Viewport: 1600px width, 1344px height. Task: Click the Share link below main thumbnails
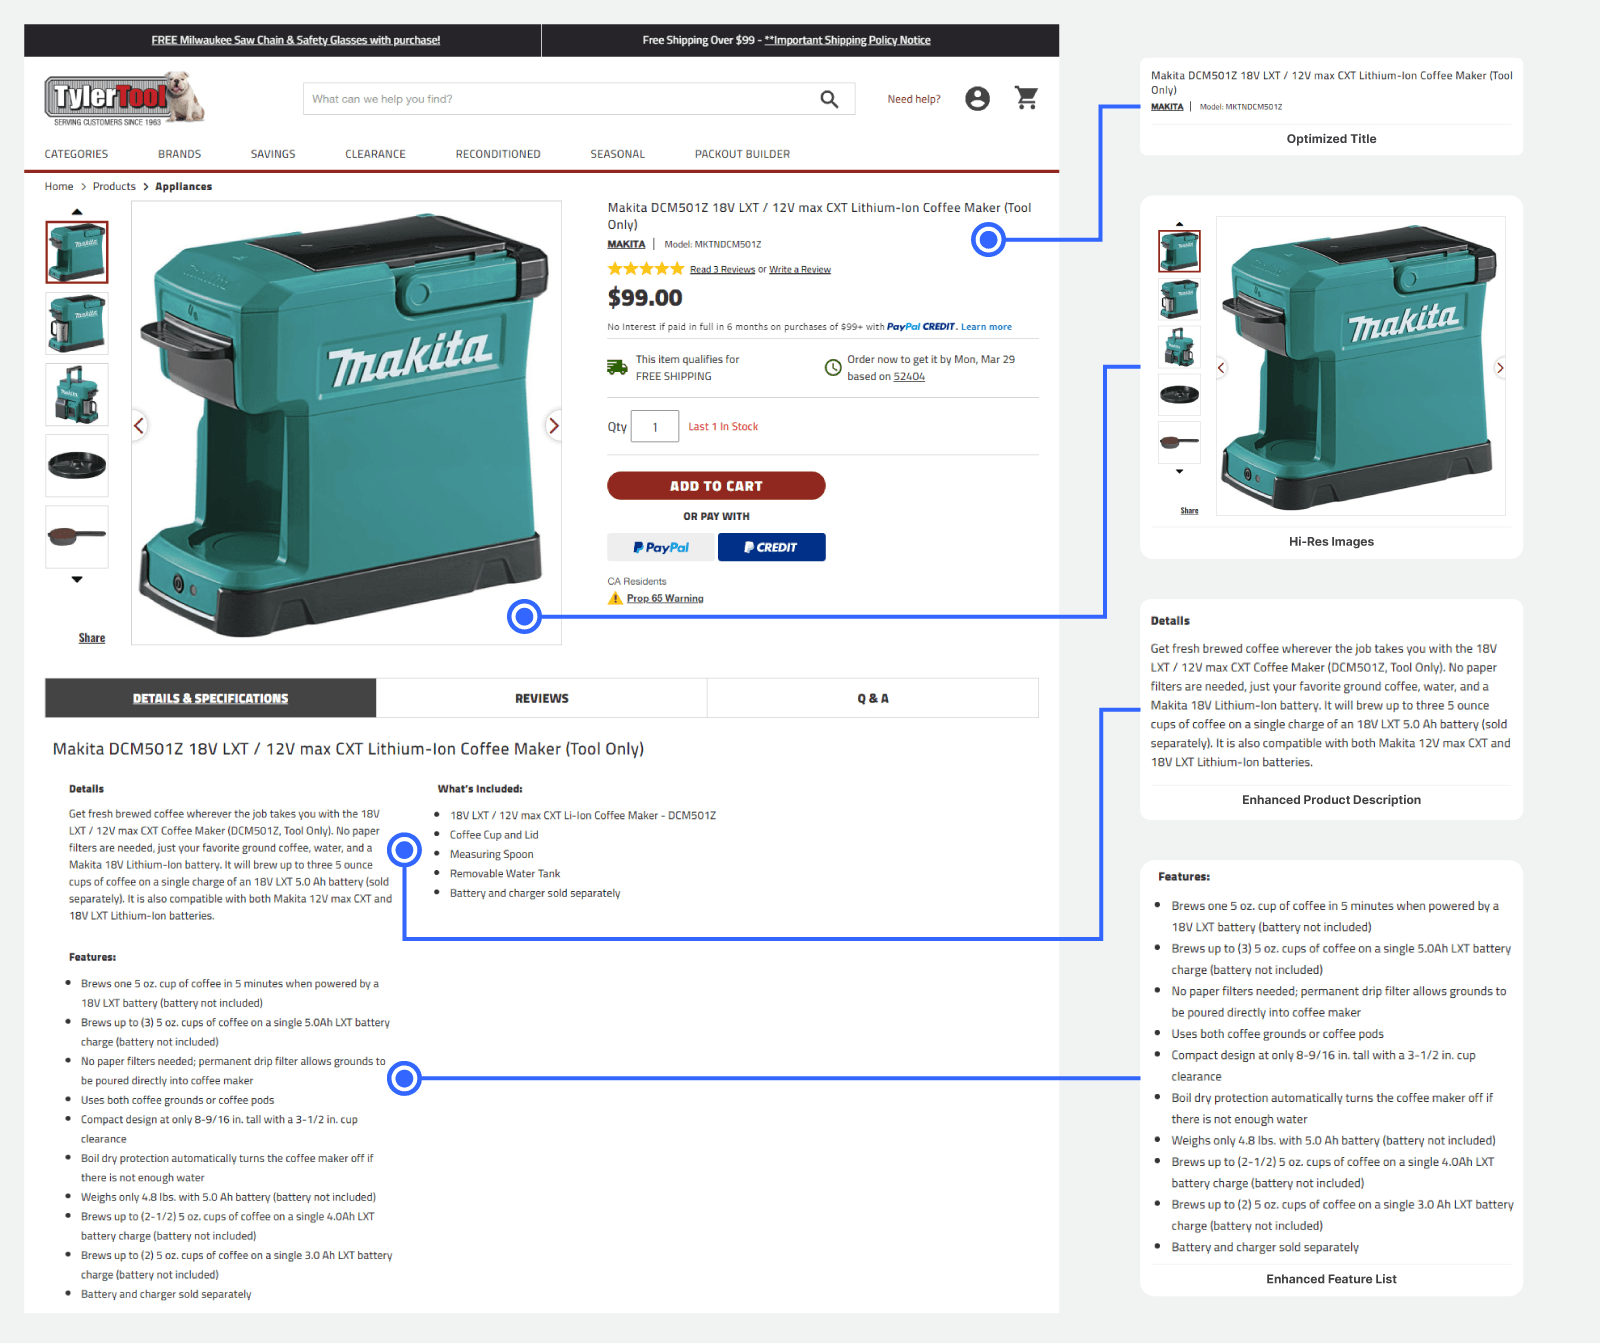click(x=92, y=638)
